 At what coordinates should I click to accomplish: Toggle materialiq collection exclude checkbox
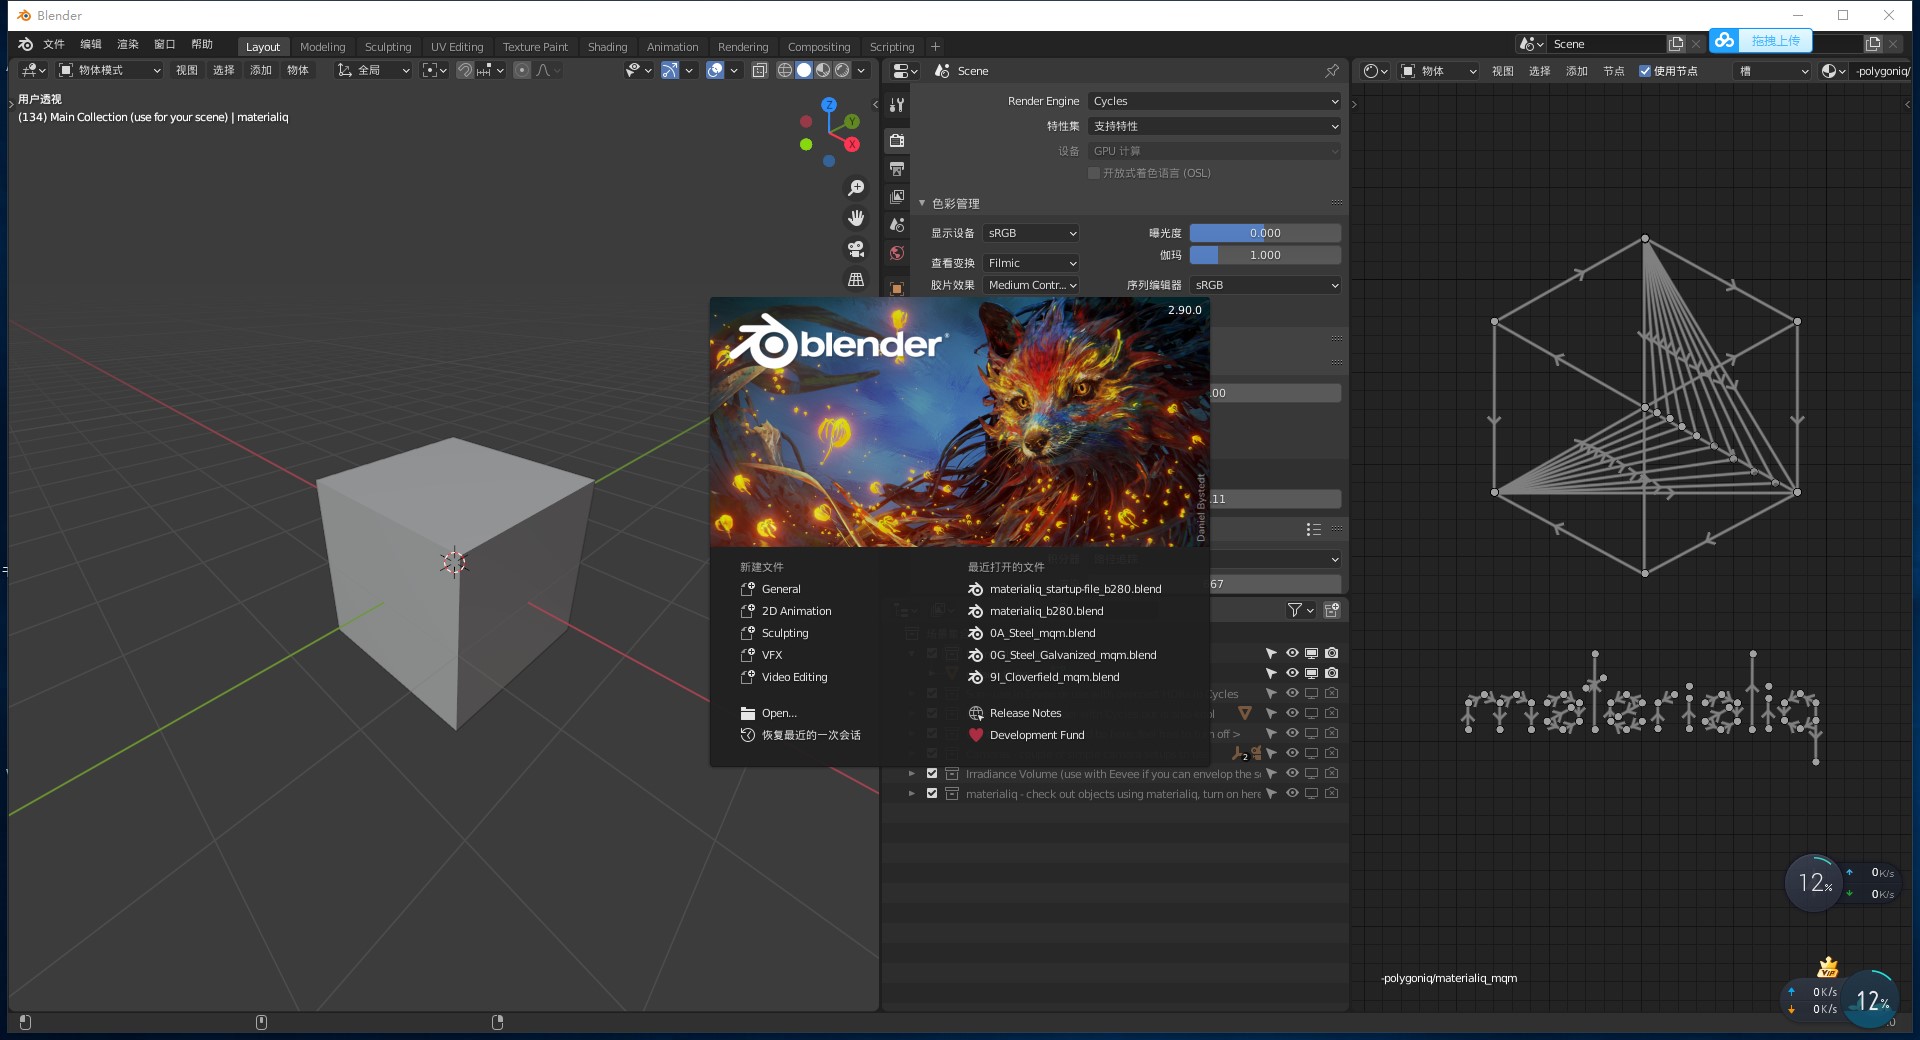(x=932, y=793)
